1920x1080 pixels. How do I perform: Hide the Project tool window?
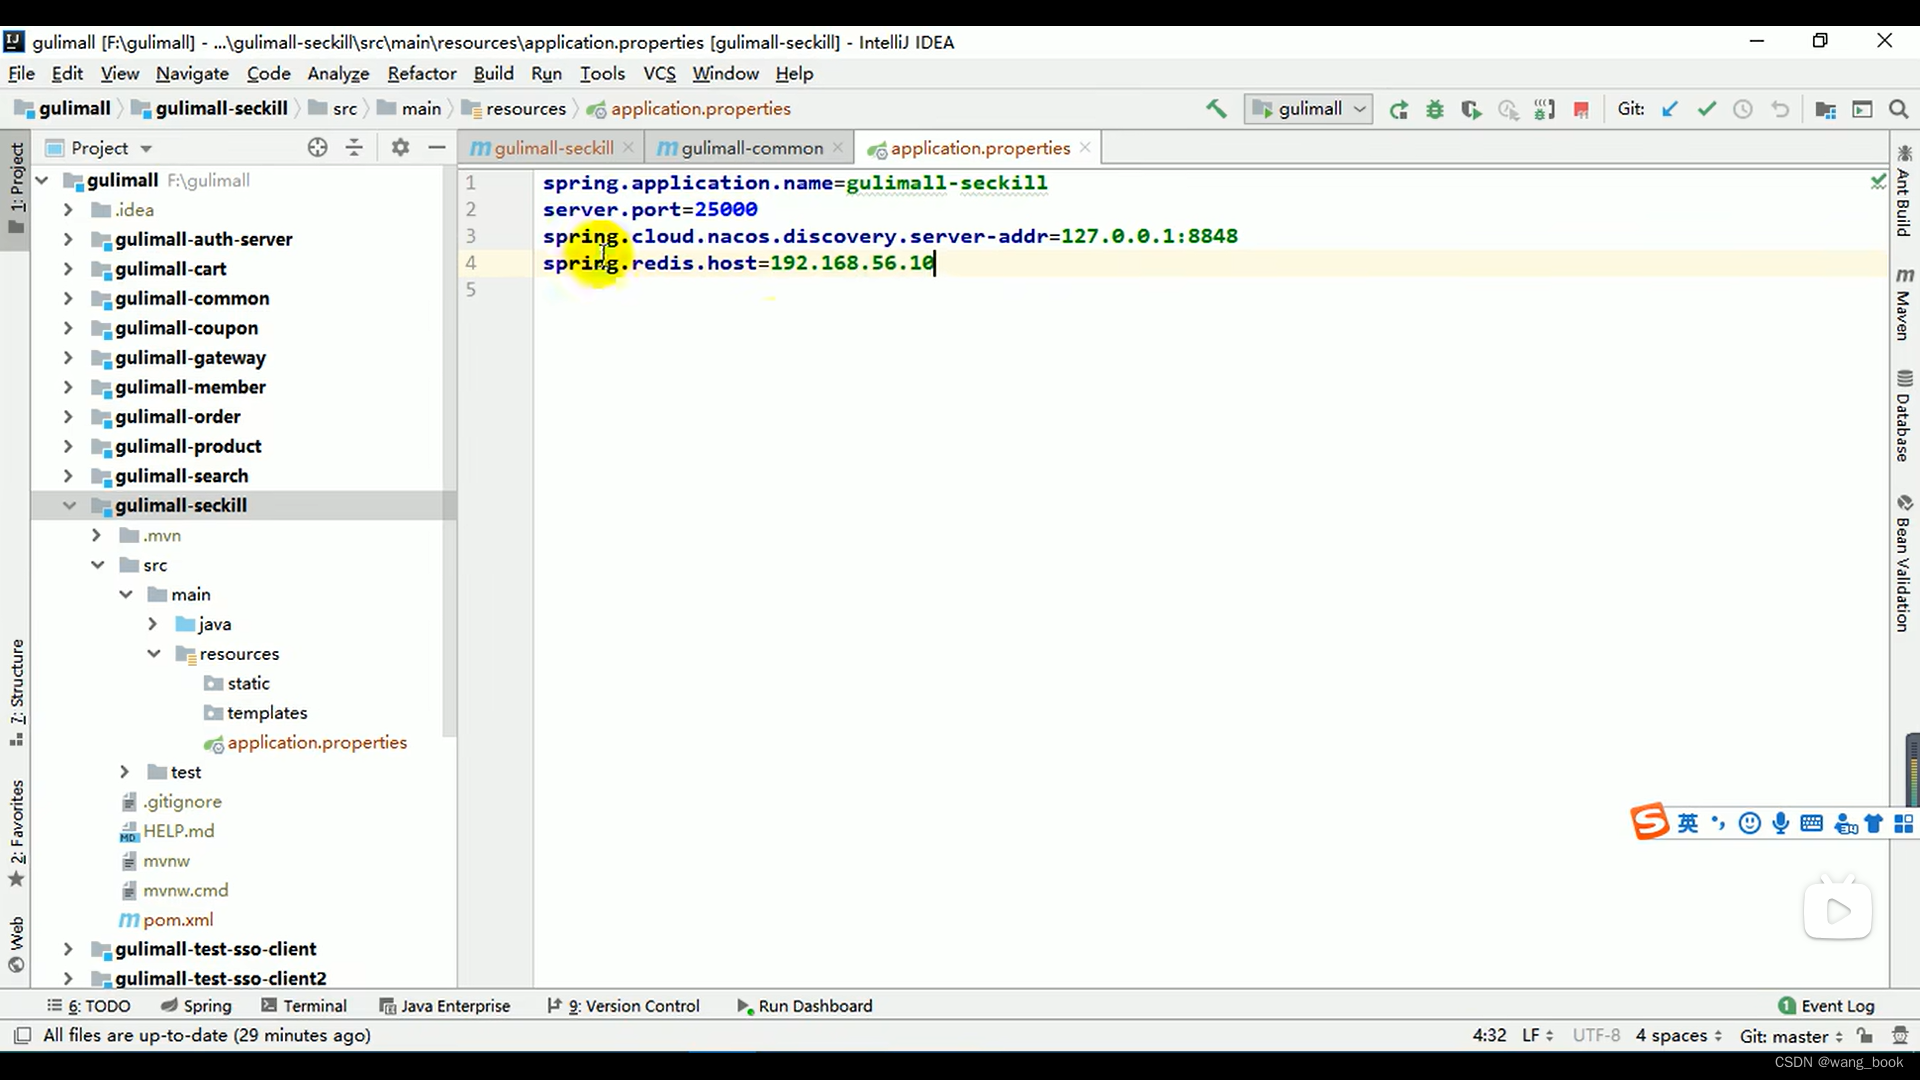pos(436,147)
